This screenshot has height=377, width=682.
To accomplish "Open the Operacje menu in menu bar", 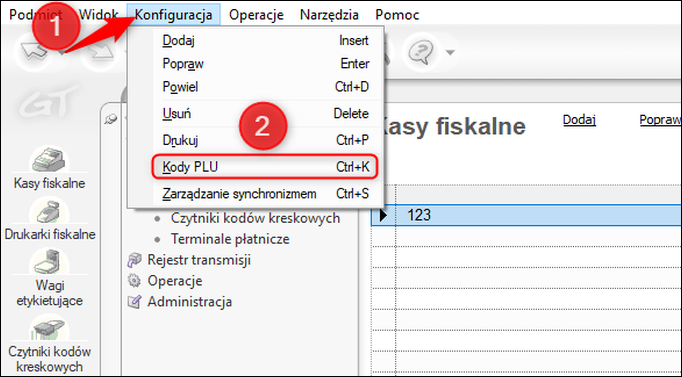I will [x=256, y=15].
